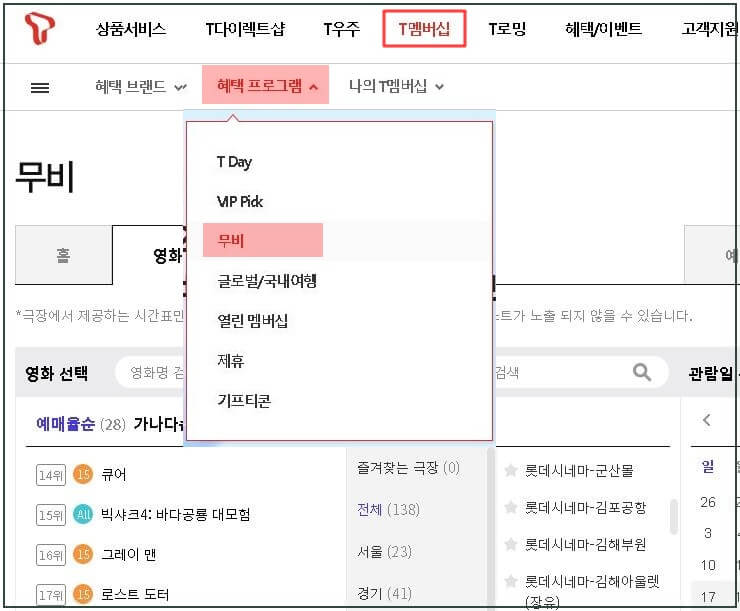Sort movies by 가나다순
This screenshot has width=740, height=611.
click(159, 424)
